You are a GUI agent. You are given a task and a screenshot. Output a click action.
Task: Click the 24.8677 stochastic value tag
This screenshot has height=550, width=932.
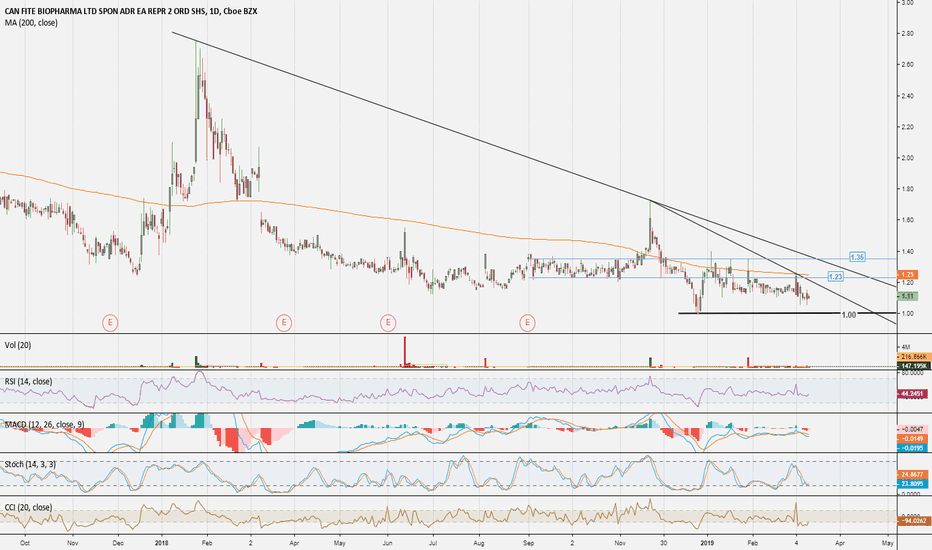coord(911,474)
